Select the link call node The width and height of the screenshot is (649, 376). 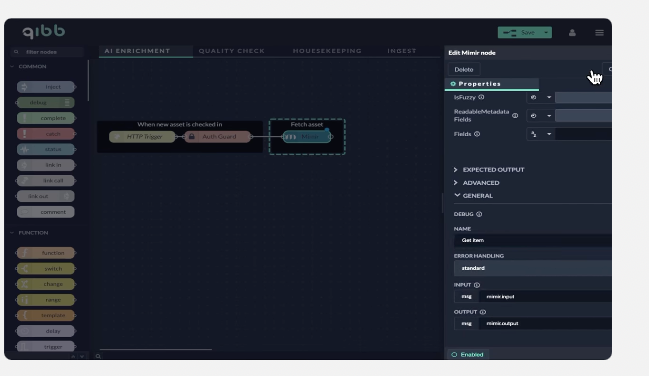pyautogui.click(x=46, y=181)
